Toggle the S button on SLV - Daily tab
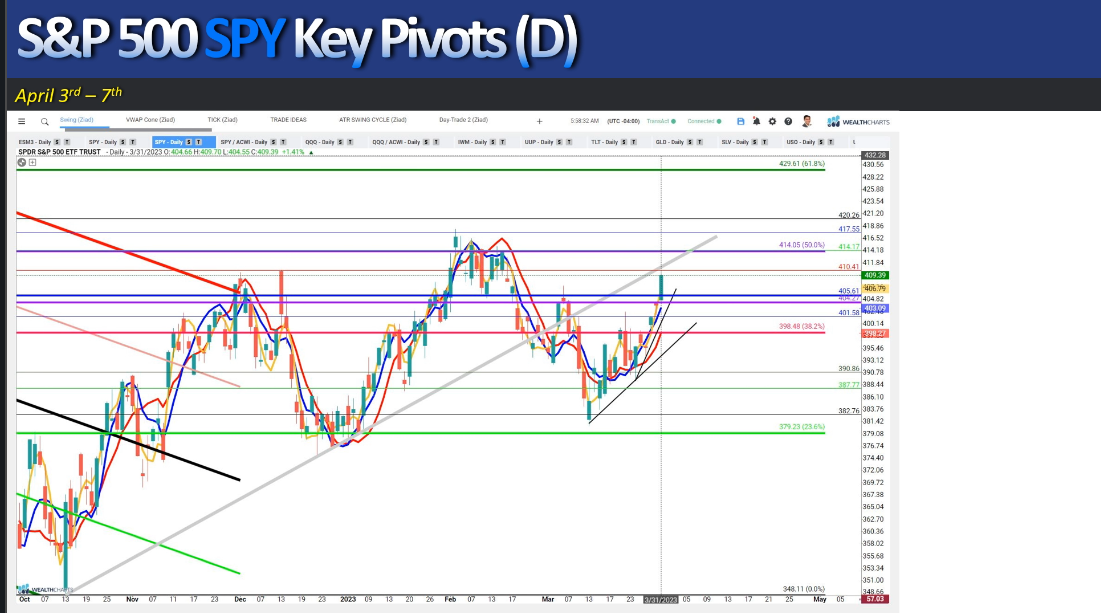 tap(755, 142)
